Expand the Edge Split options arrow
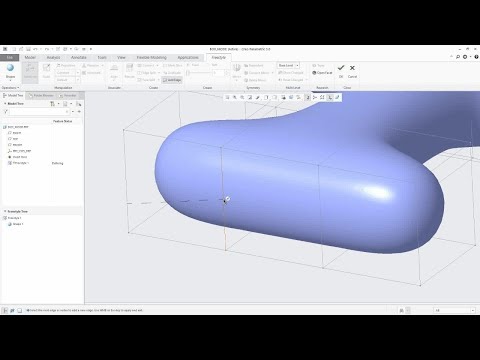This screenshot has height=360, width=480. click(x=159, y=73)
